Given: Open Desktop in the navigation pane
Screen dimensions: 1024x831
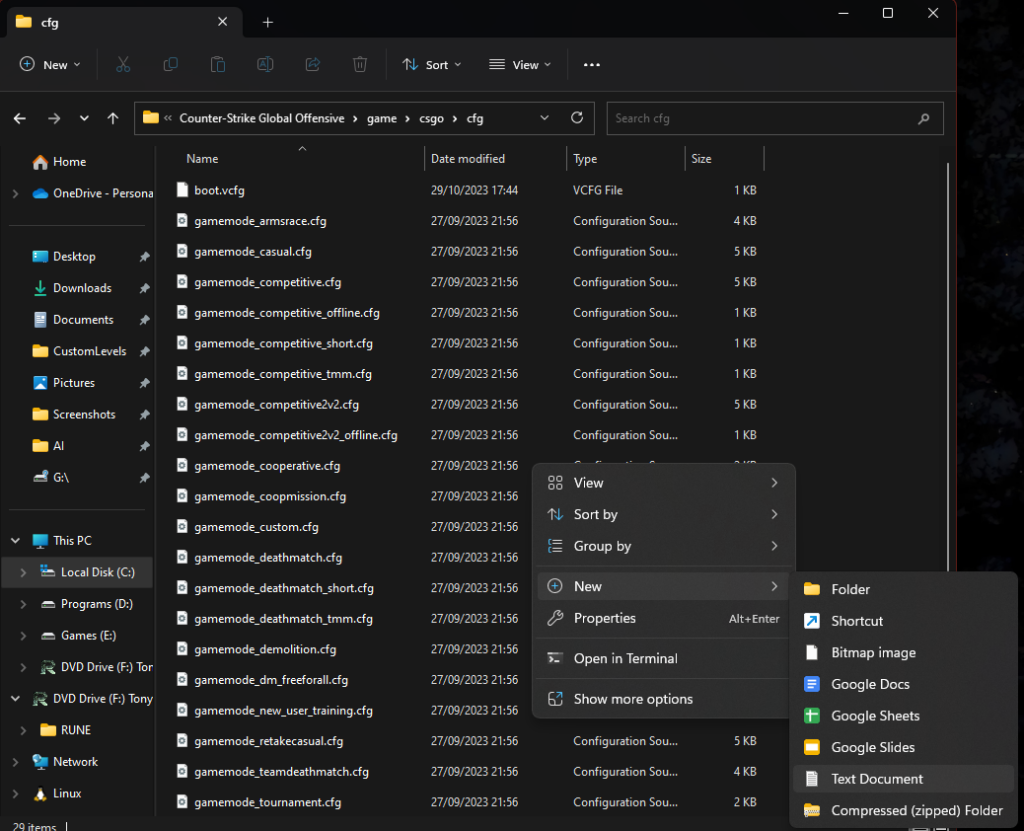Looking at the screenshot, I should pos(74,257).
